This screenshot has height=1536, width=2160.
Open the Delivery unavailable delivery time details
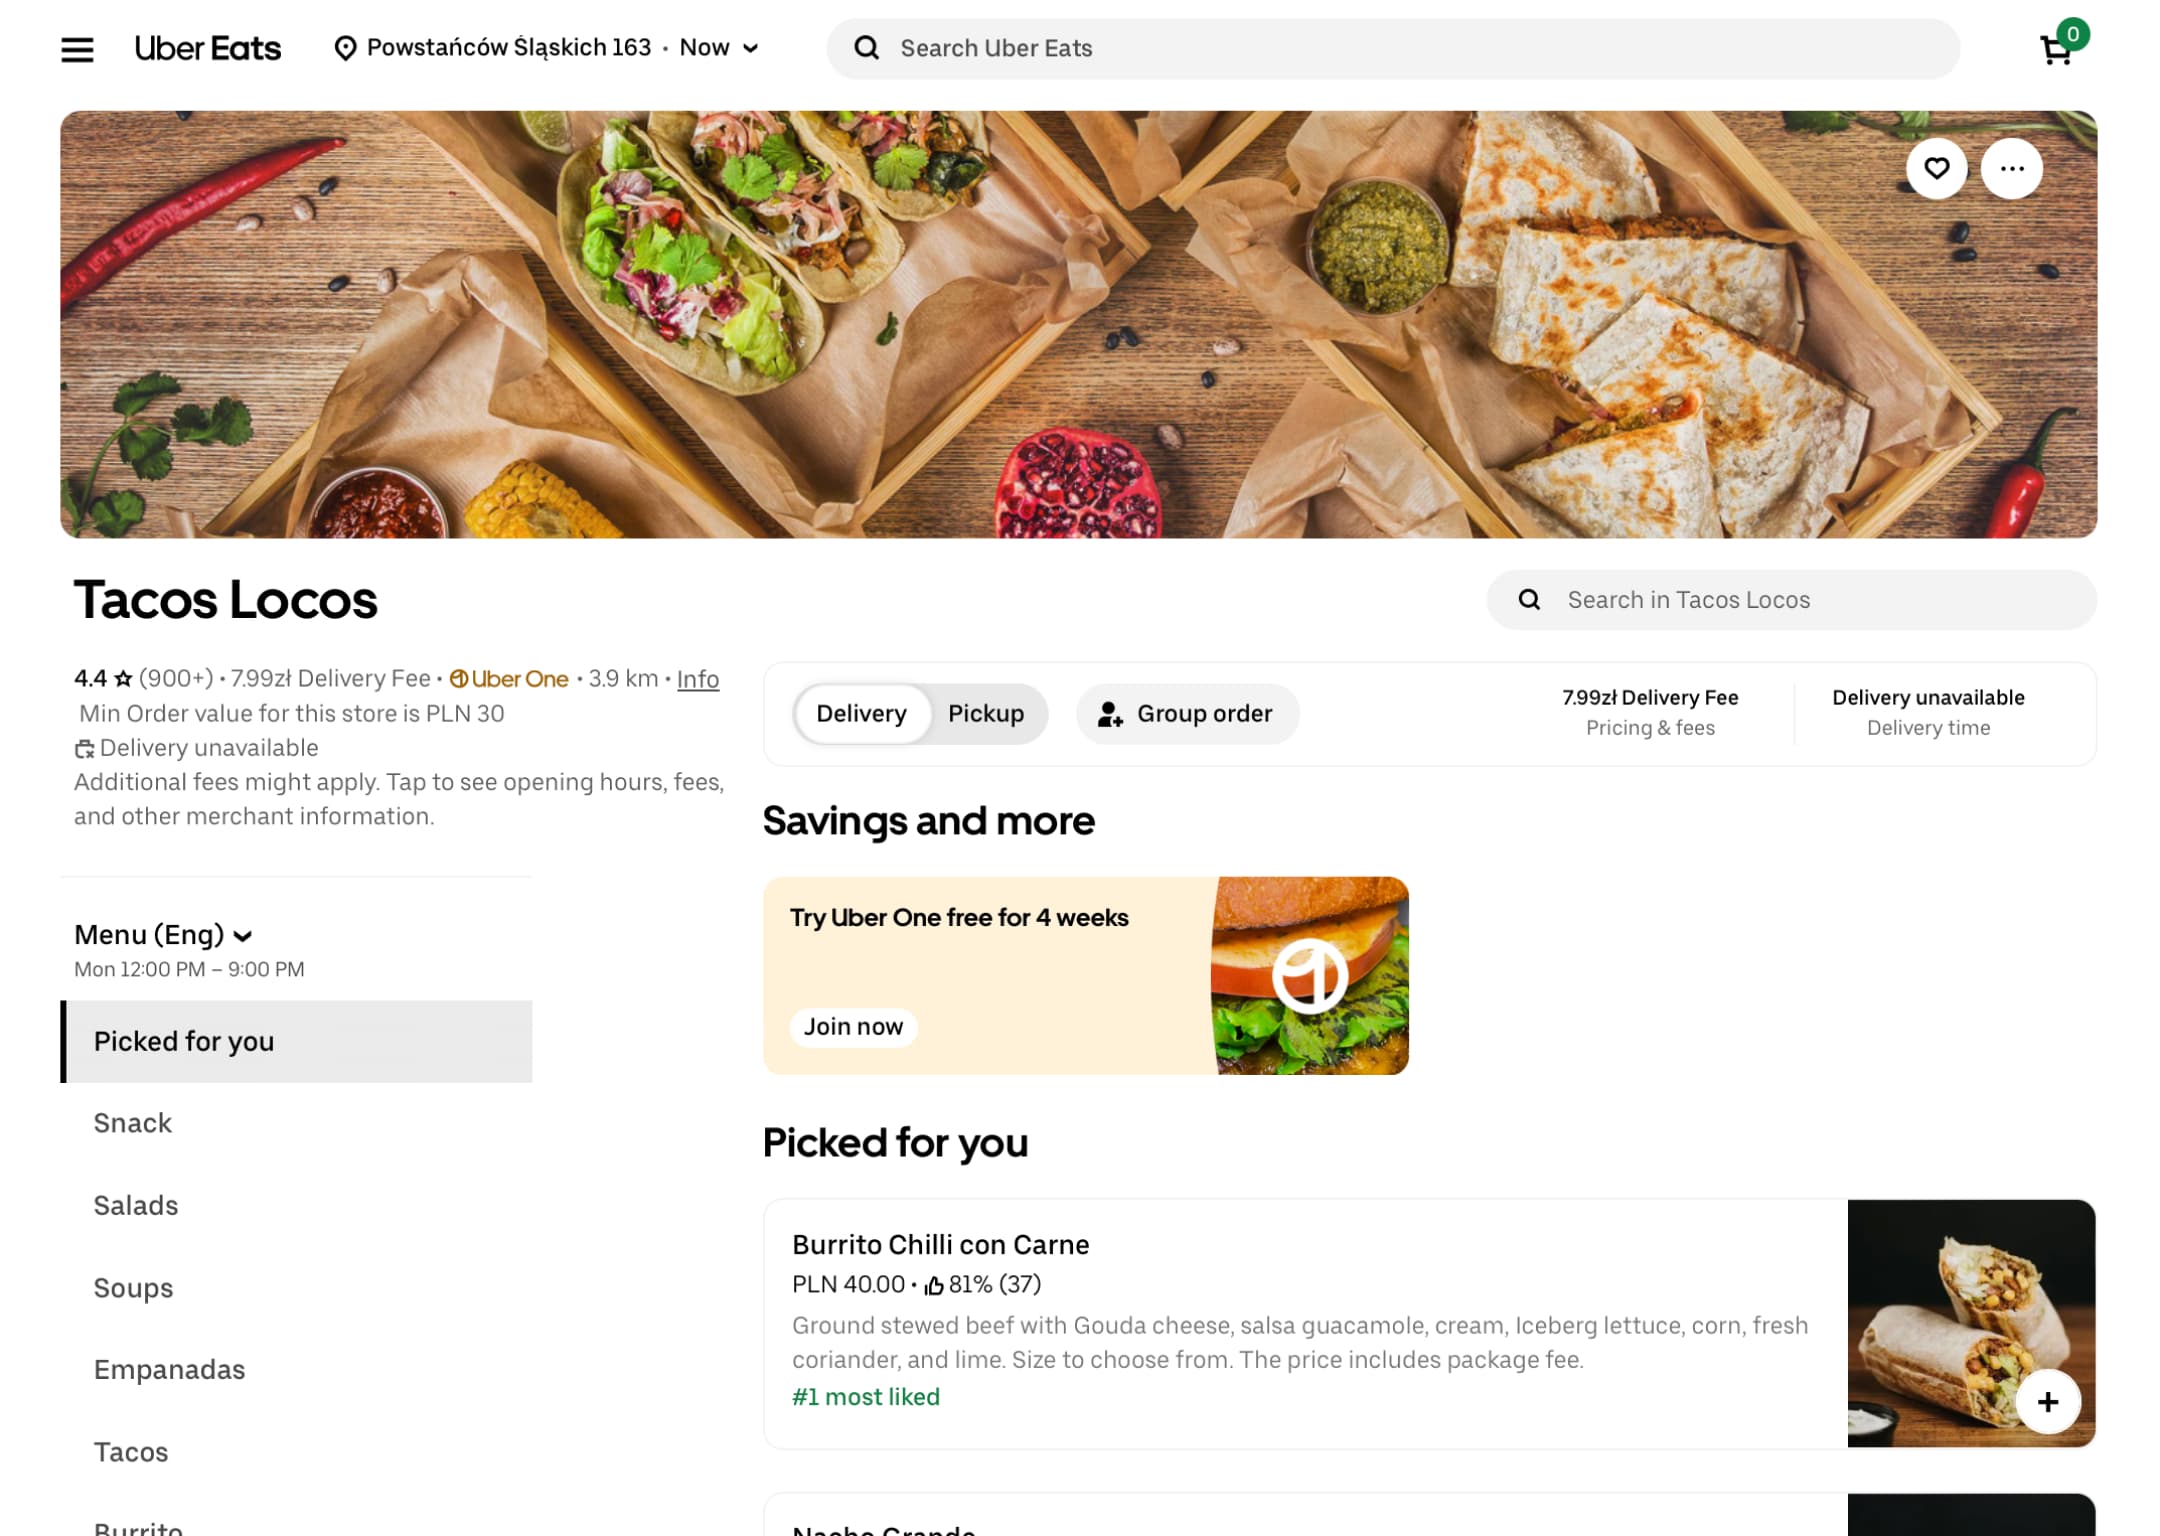click(x=1927, y=712)
